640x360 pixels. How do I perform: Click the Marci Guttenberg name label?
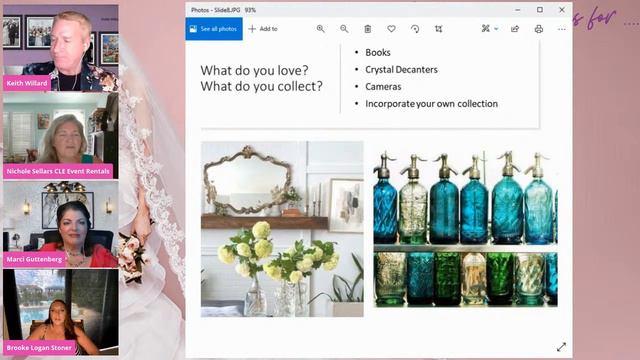pyautogui.click(x=34, y=259)
